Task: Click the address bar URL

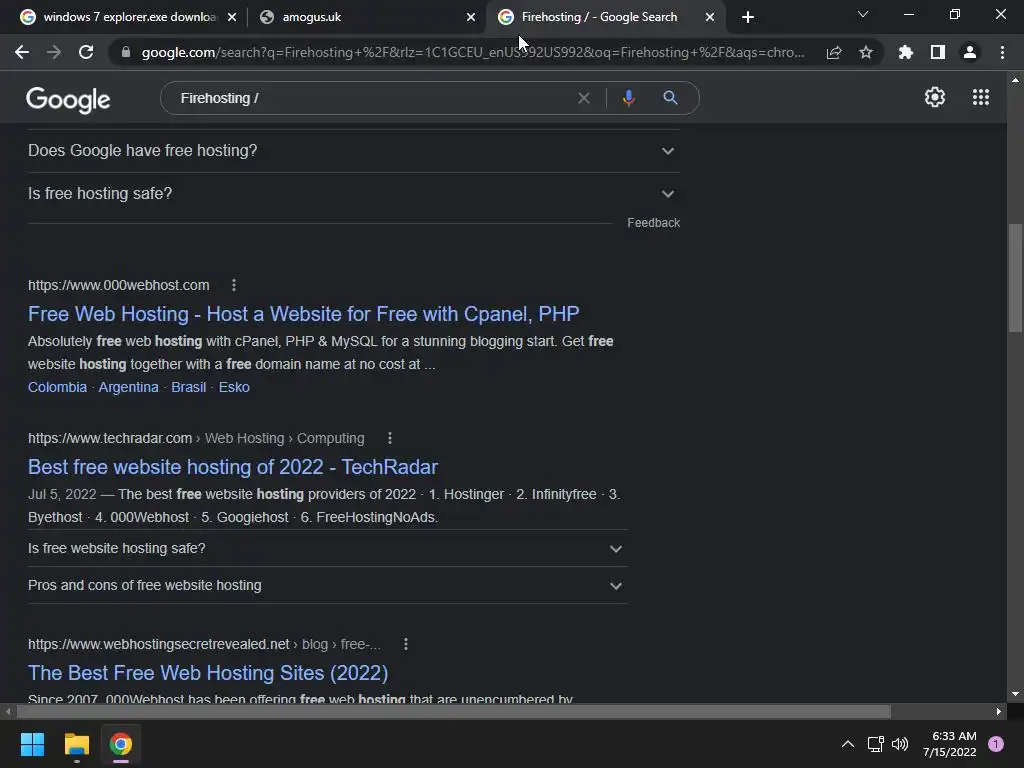Action: point(473,52)
